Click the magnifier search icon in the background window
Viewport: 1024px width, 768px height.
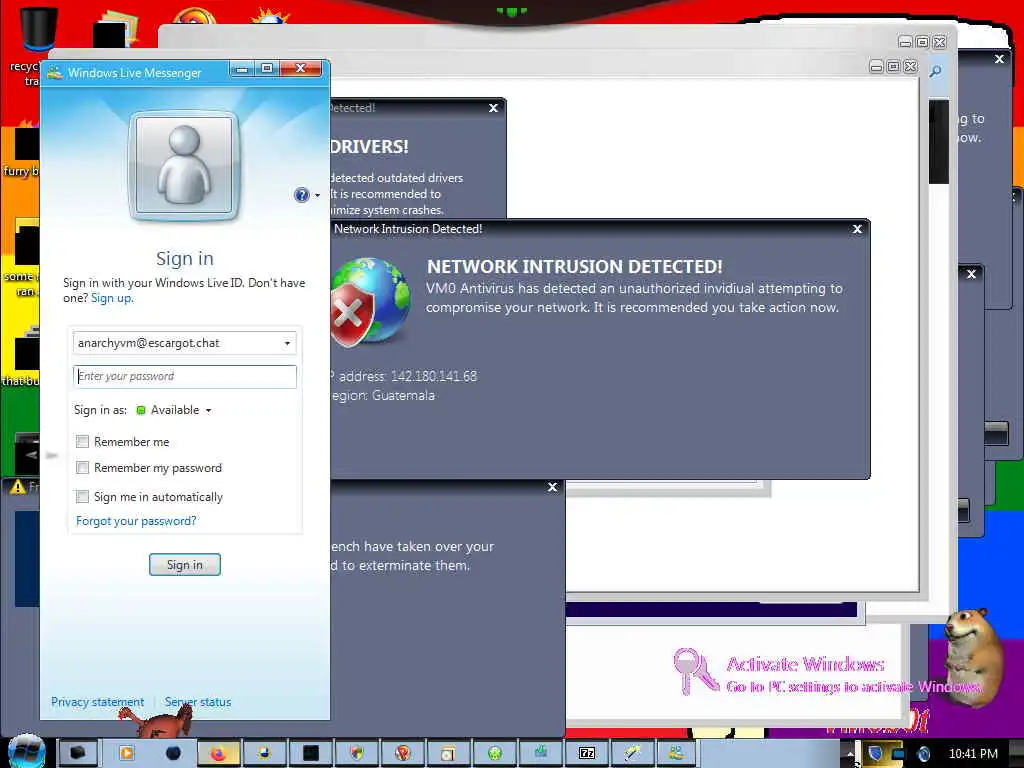pos(935,71)
